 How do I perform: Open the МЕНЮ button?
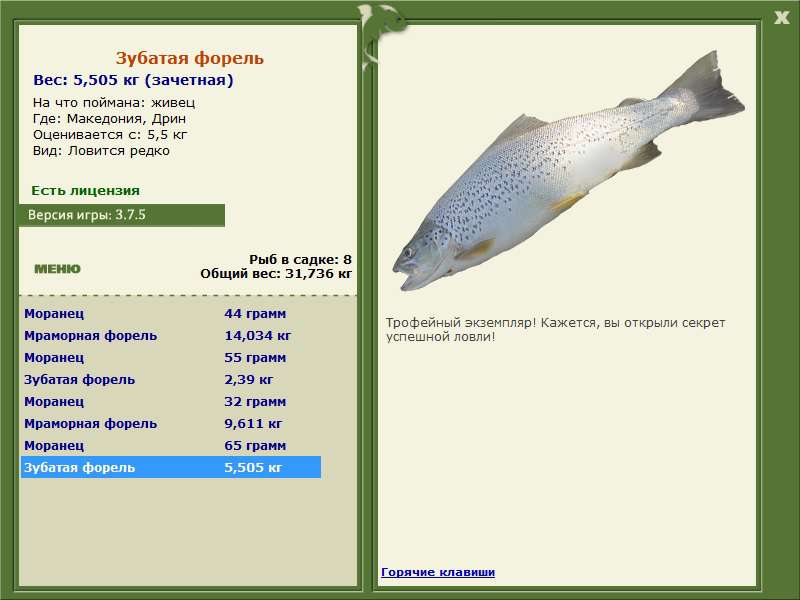pyautogui.click(x=57, y=269)
